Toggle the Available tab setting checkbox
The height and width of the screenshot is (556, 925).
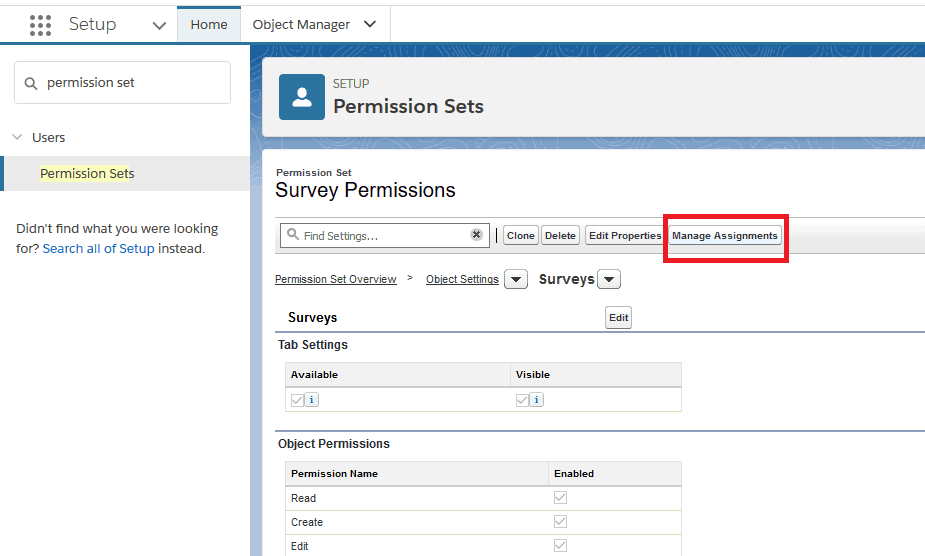point(297,400)
